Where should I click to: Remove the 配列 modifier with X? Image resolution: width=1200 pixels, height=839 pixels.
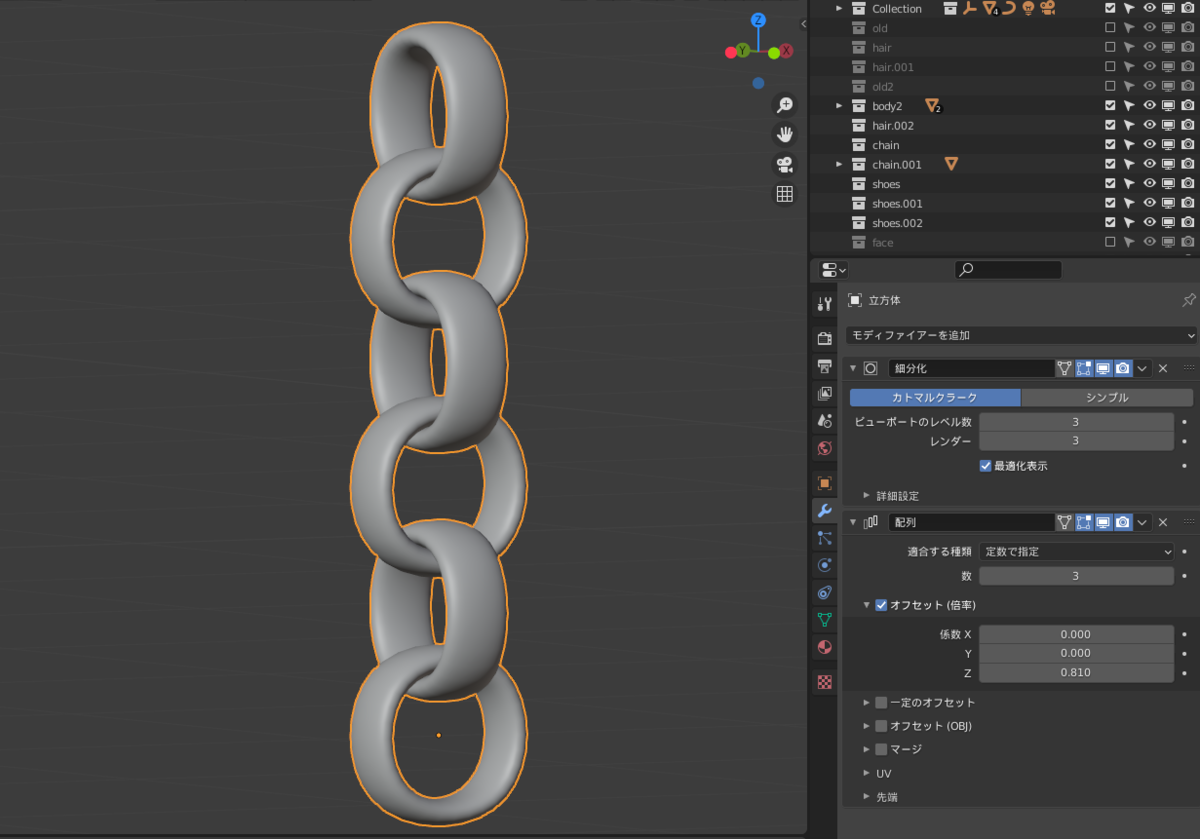pyautogui.click(x=1163, y=522)
